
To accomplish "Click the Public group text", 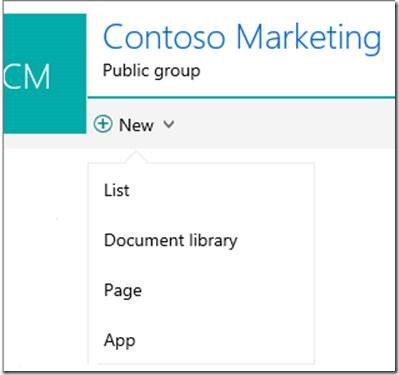I will 152,71.
